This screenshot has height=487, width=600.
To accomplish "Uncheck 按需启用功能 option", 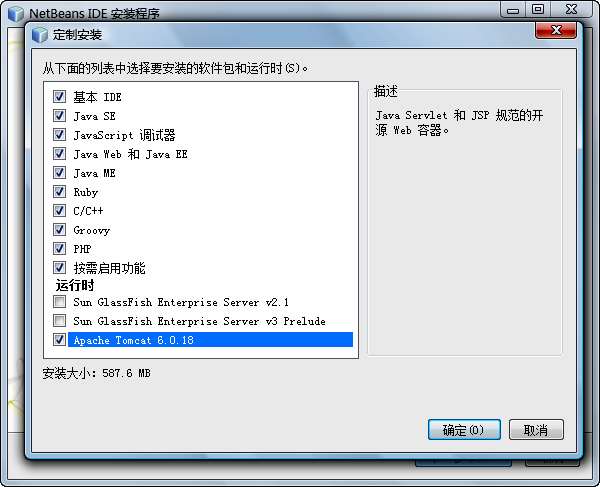I will 59,267.
